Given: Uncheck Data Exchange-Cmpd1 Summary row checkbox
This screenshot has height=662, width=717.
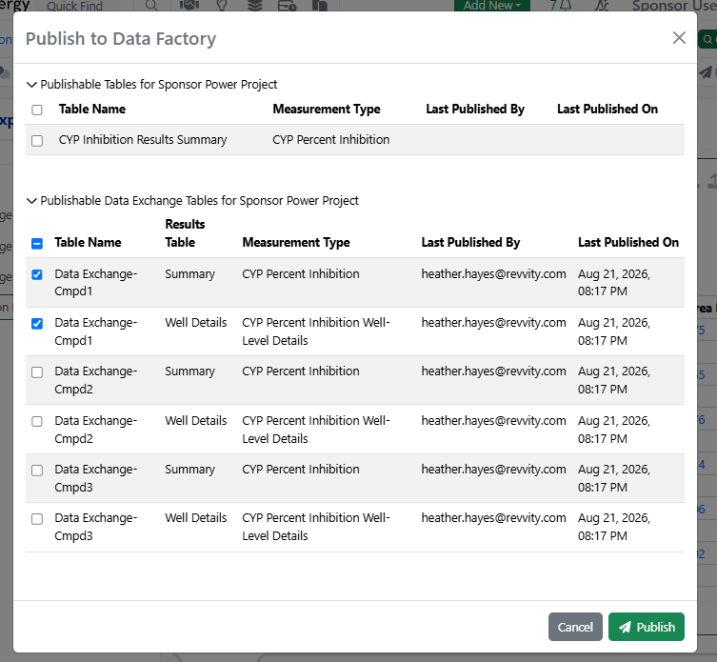Looking at the screenshot, I should click(x=37, y=274).
